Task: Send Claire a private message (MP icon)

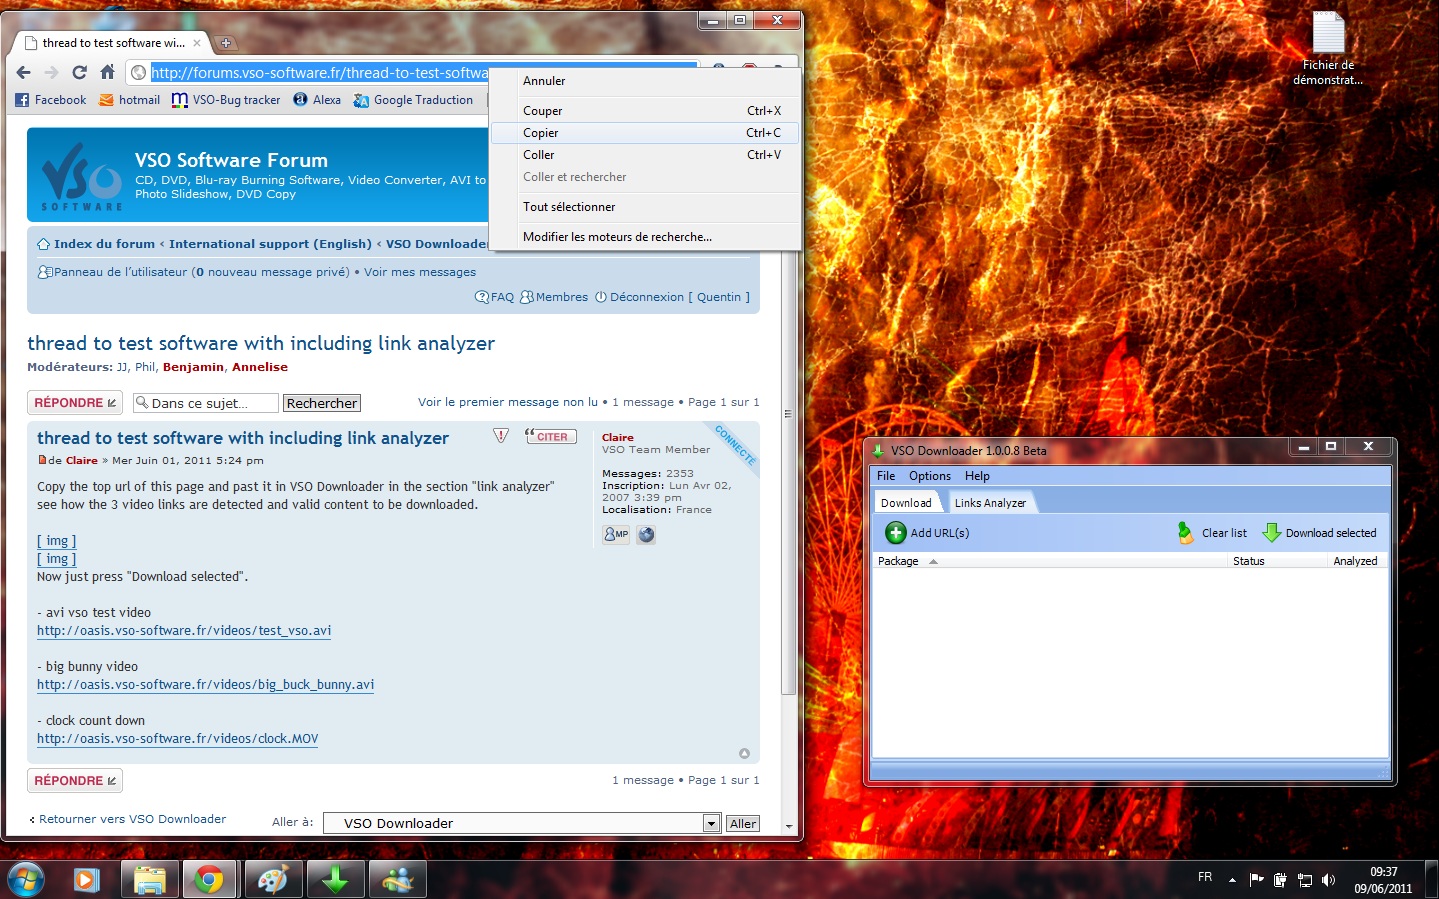Action: tap(616, 534)
